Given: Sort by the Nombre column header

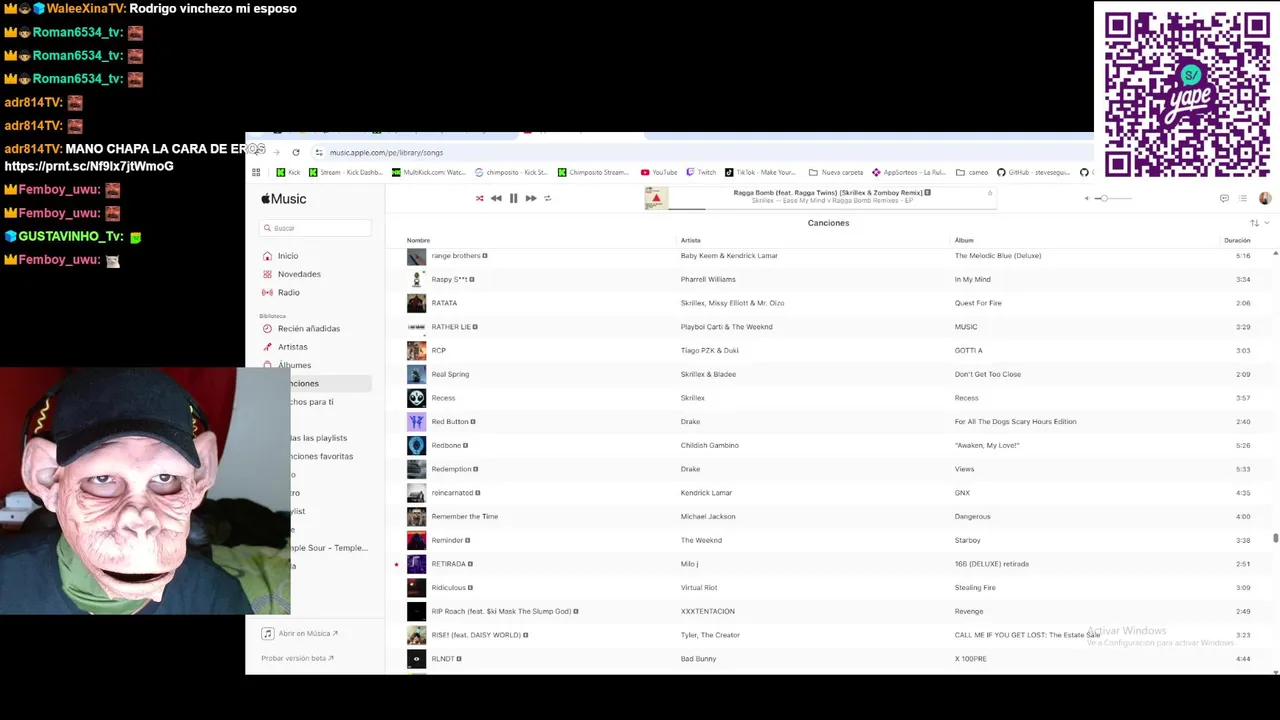Looking at the screenshot, I should click(418, 240).
